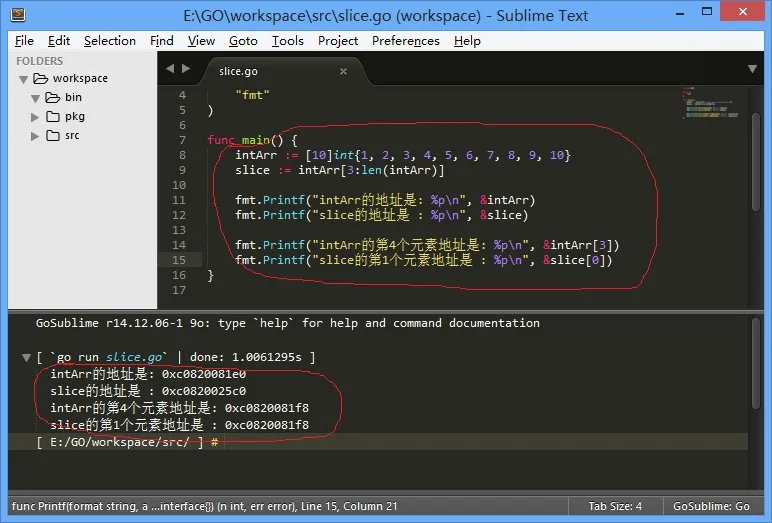Collapse the workspace folder arrow

(23, 79)
